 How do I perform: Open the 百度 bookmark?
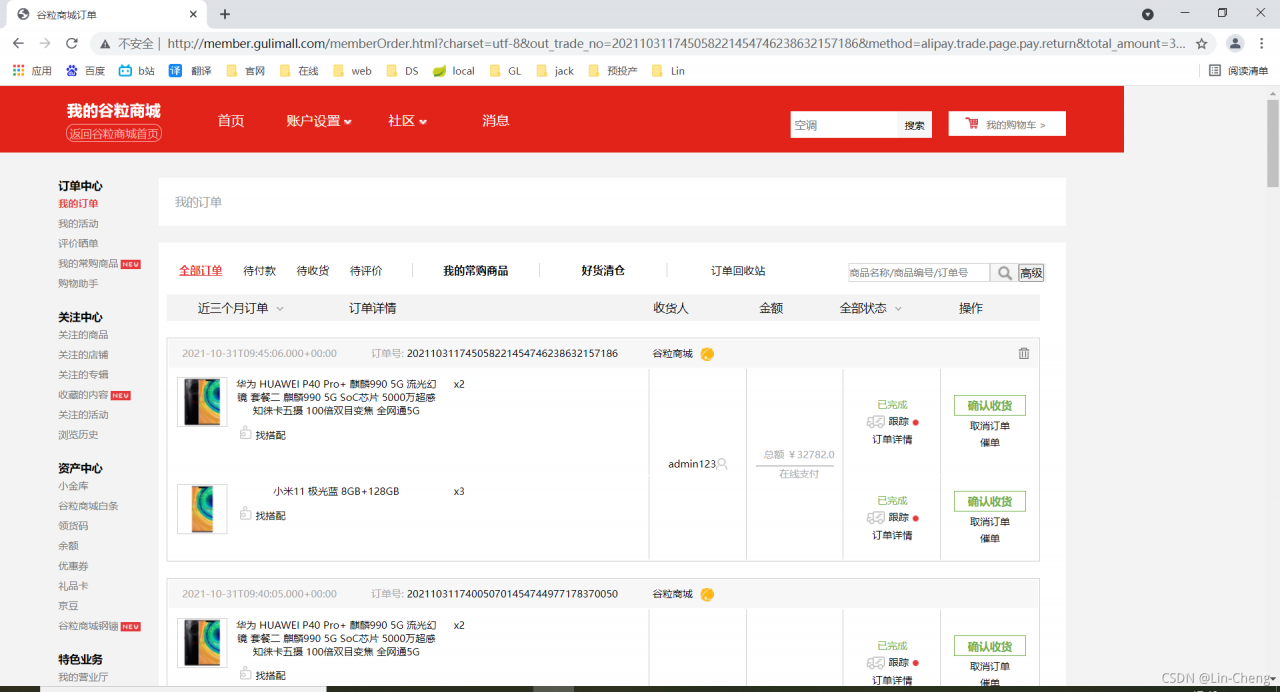coord(85,71)
